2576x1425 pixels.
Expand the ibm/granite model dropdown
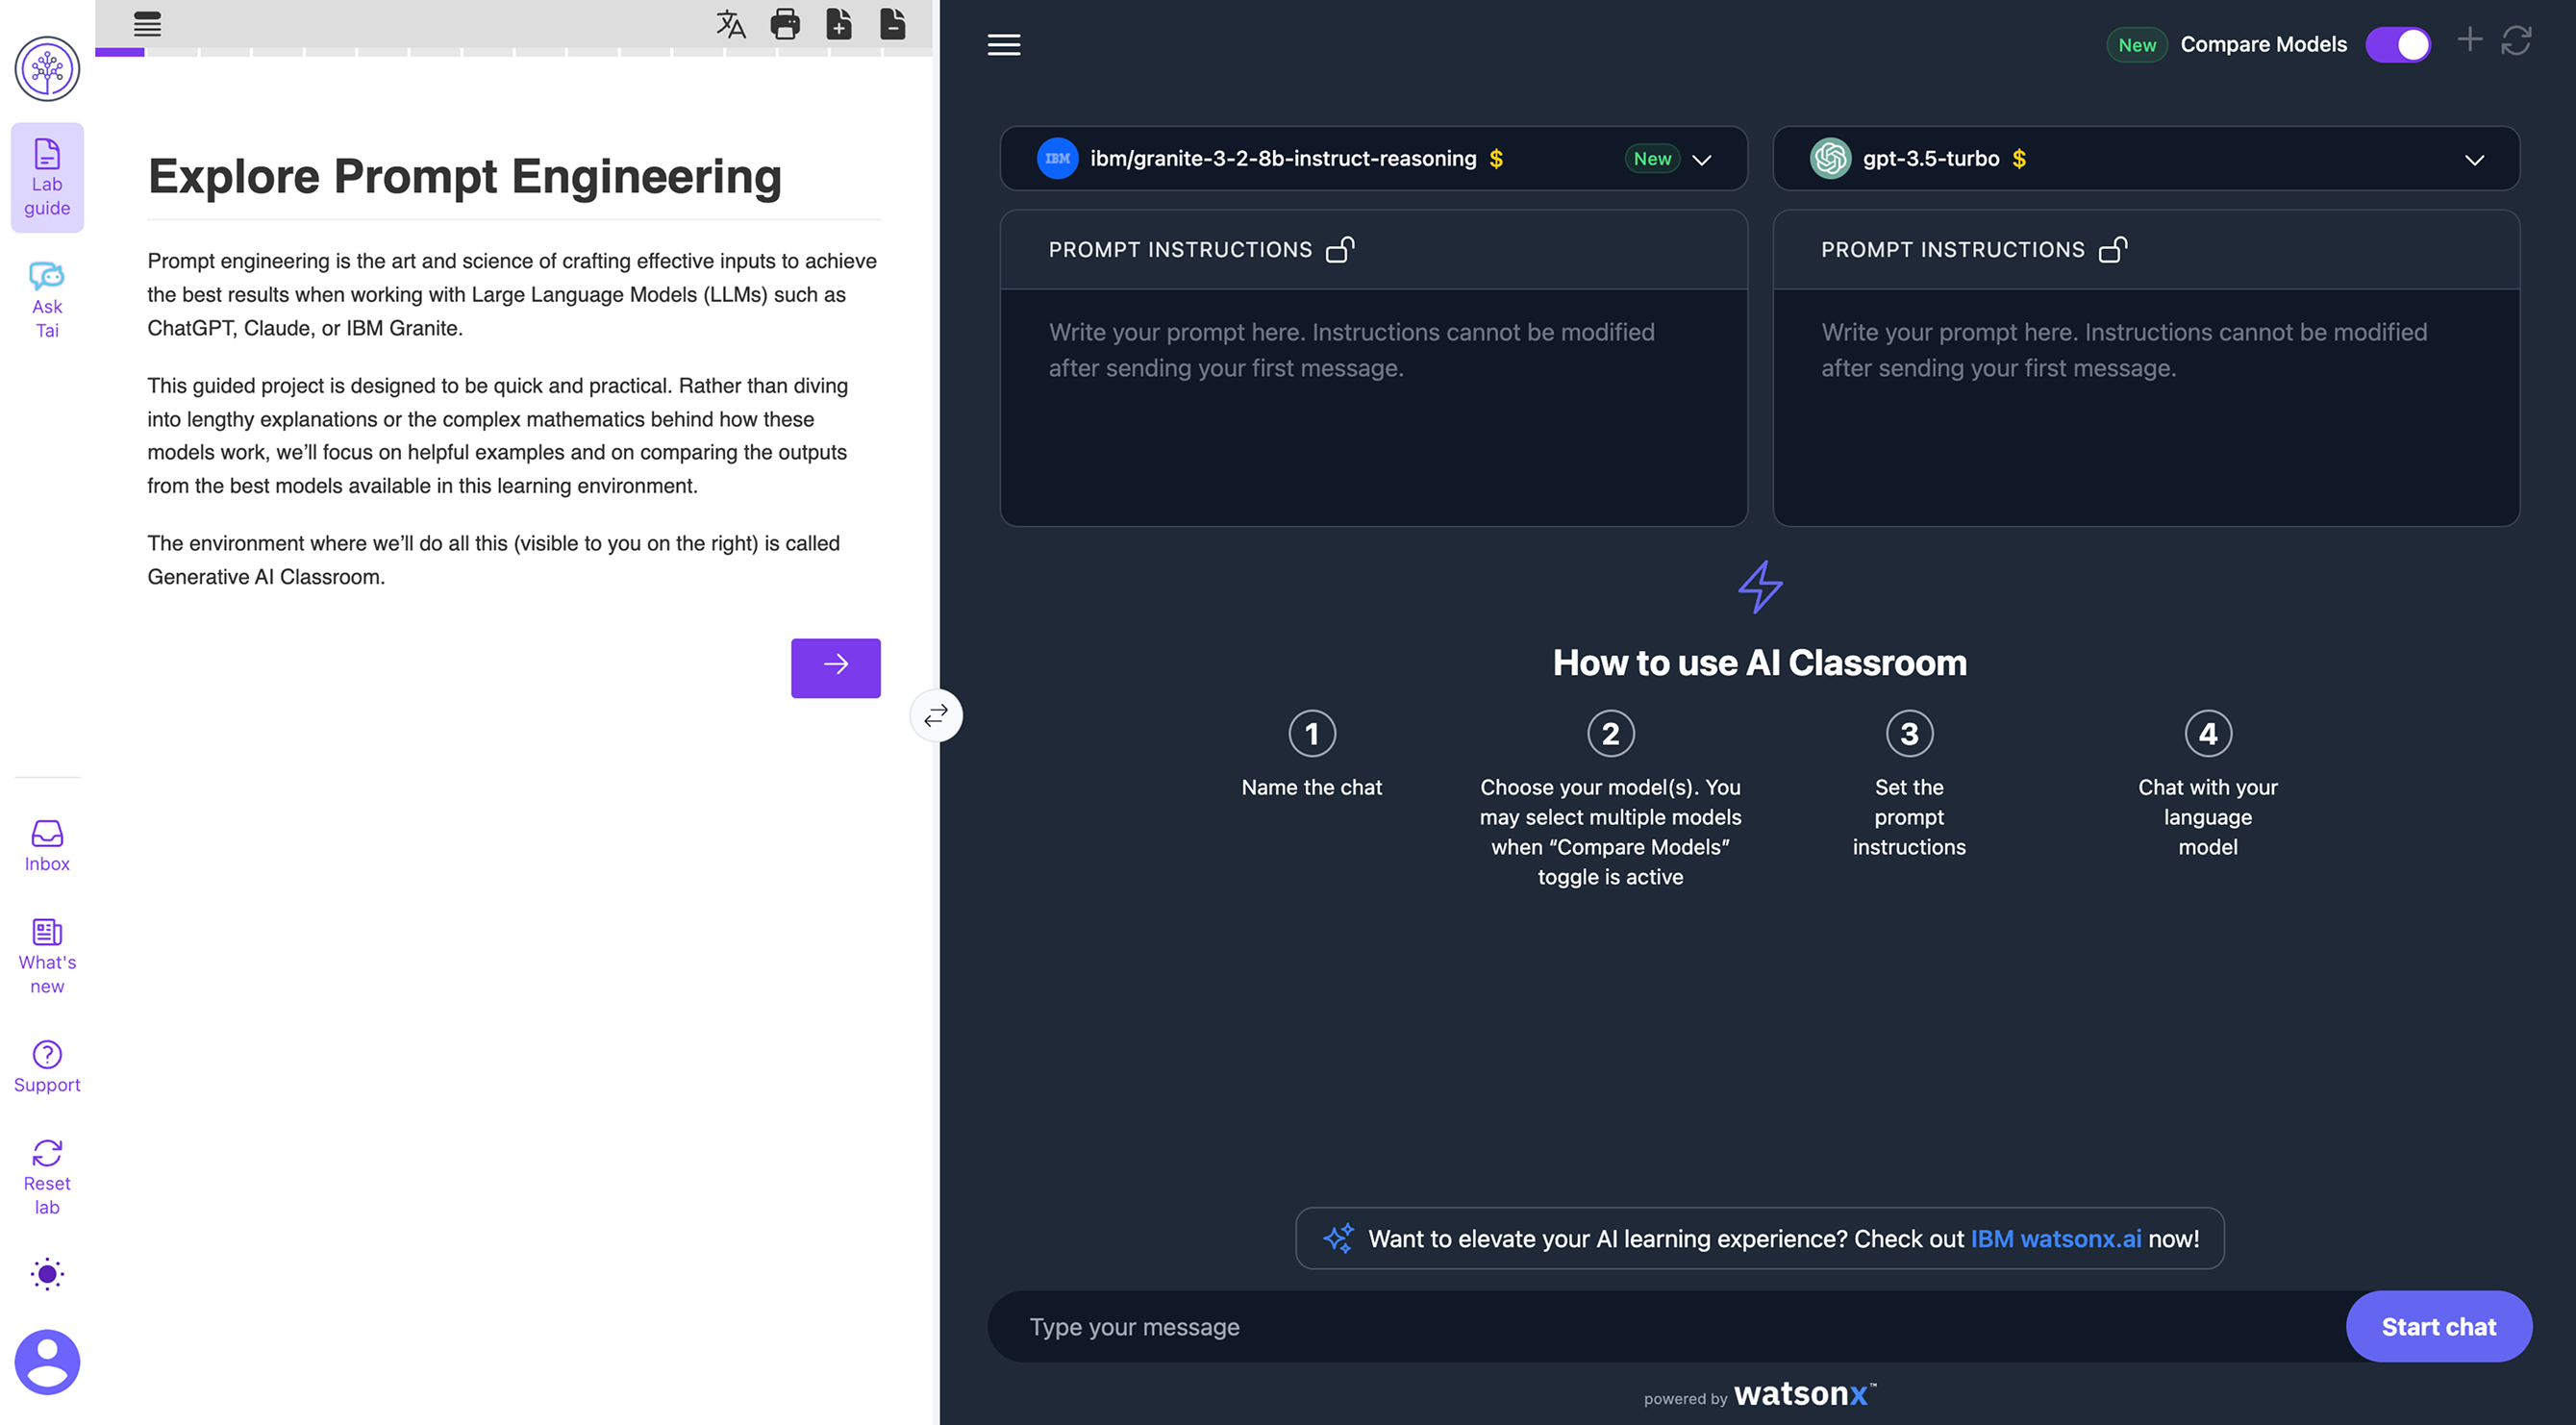pos(1701,159)
